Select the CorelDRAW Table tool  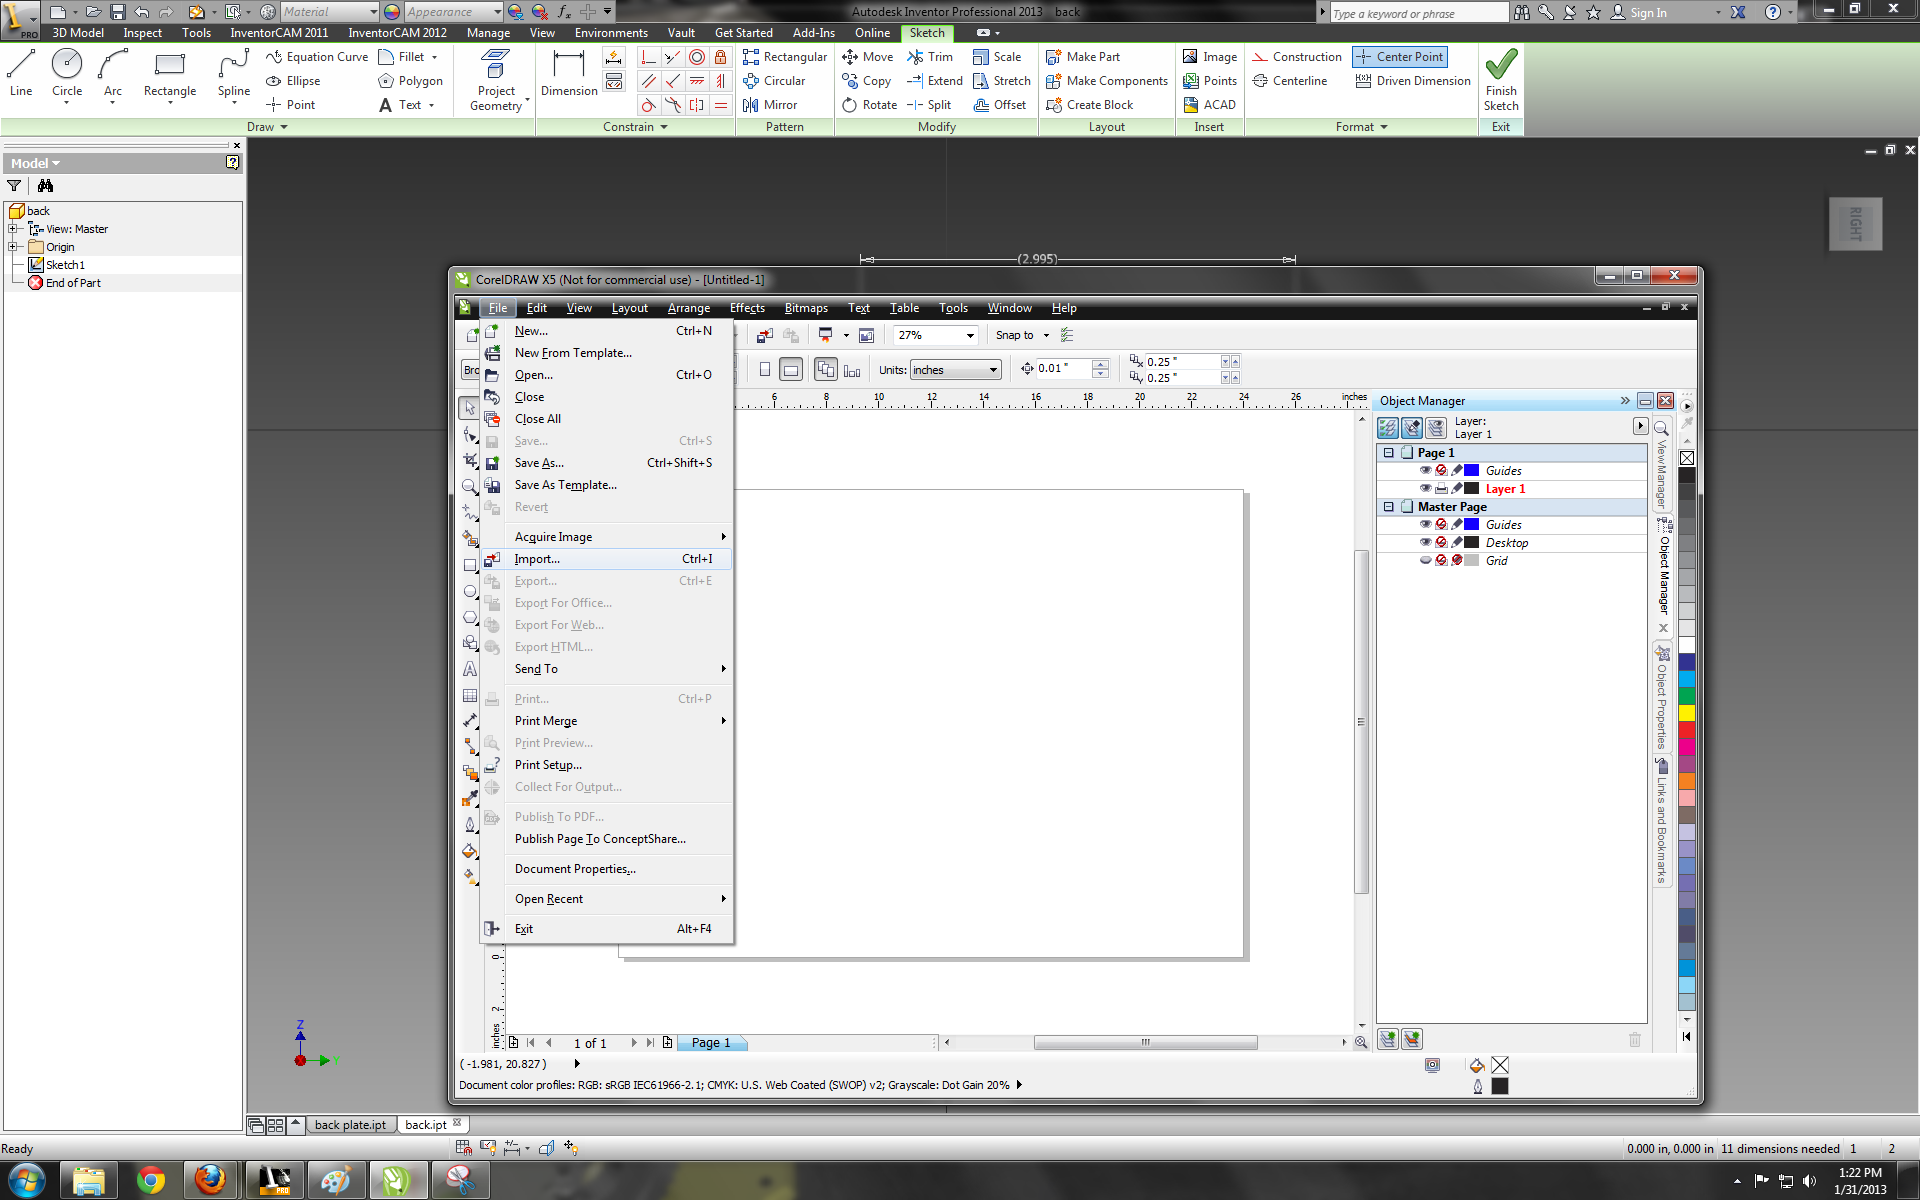(470, 695)
